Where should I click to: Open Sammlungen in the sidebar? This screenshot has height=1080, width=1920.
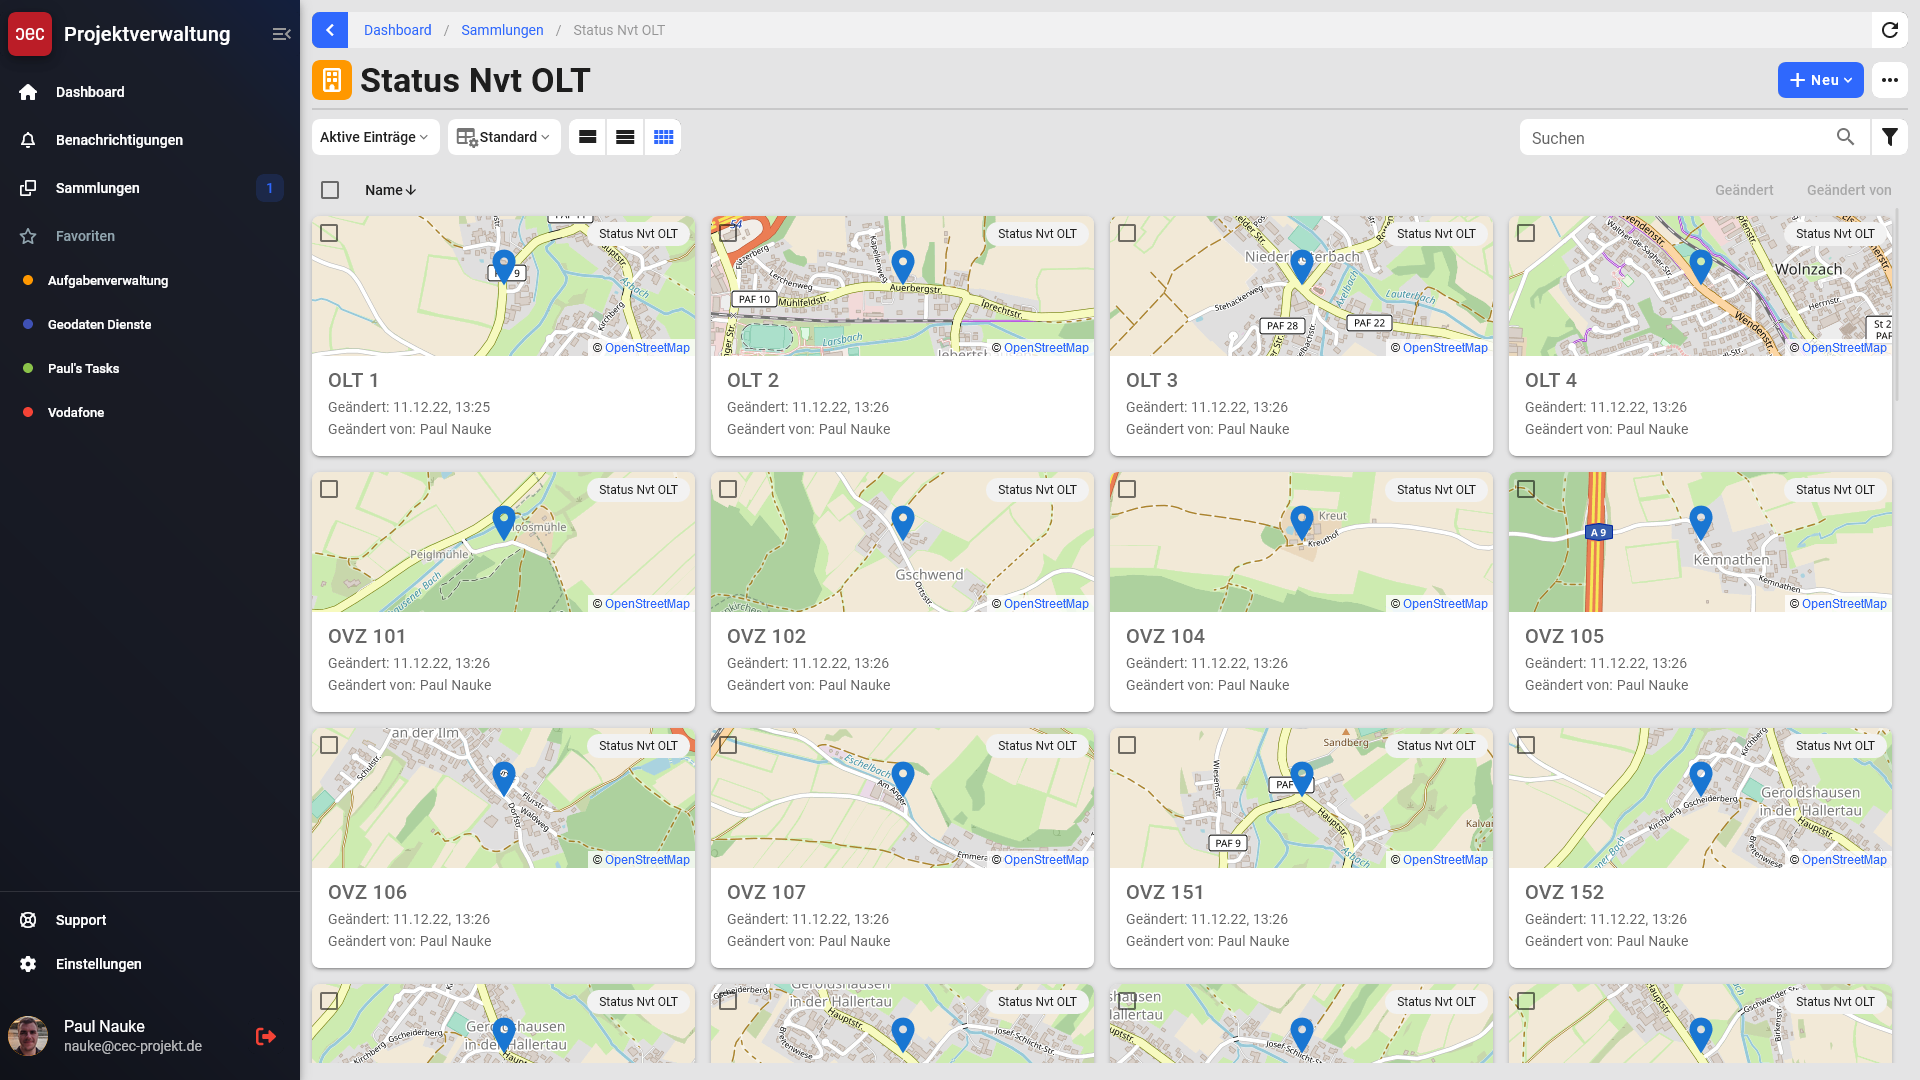[98, 188]
